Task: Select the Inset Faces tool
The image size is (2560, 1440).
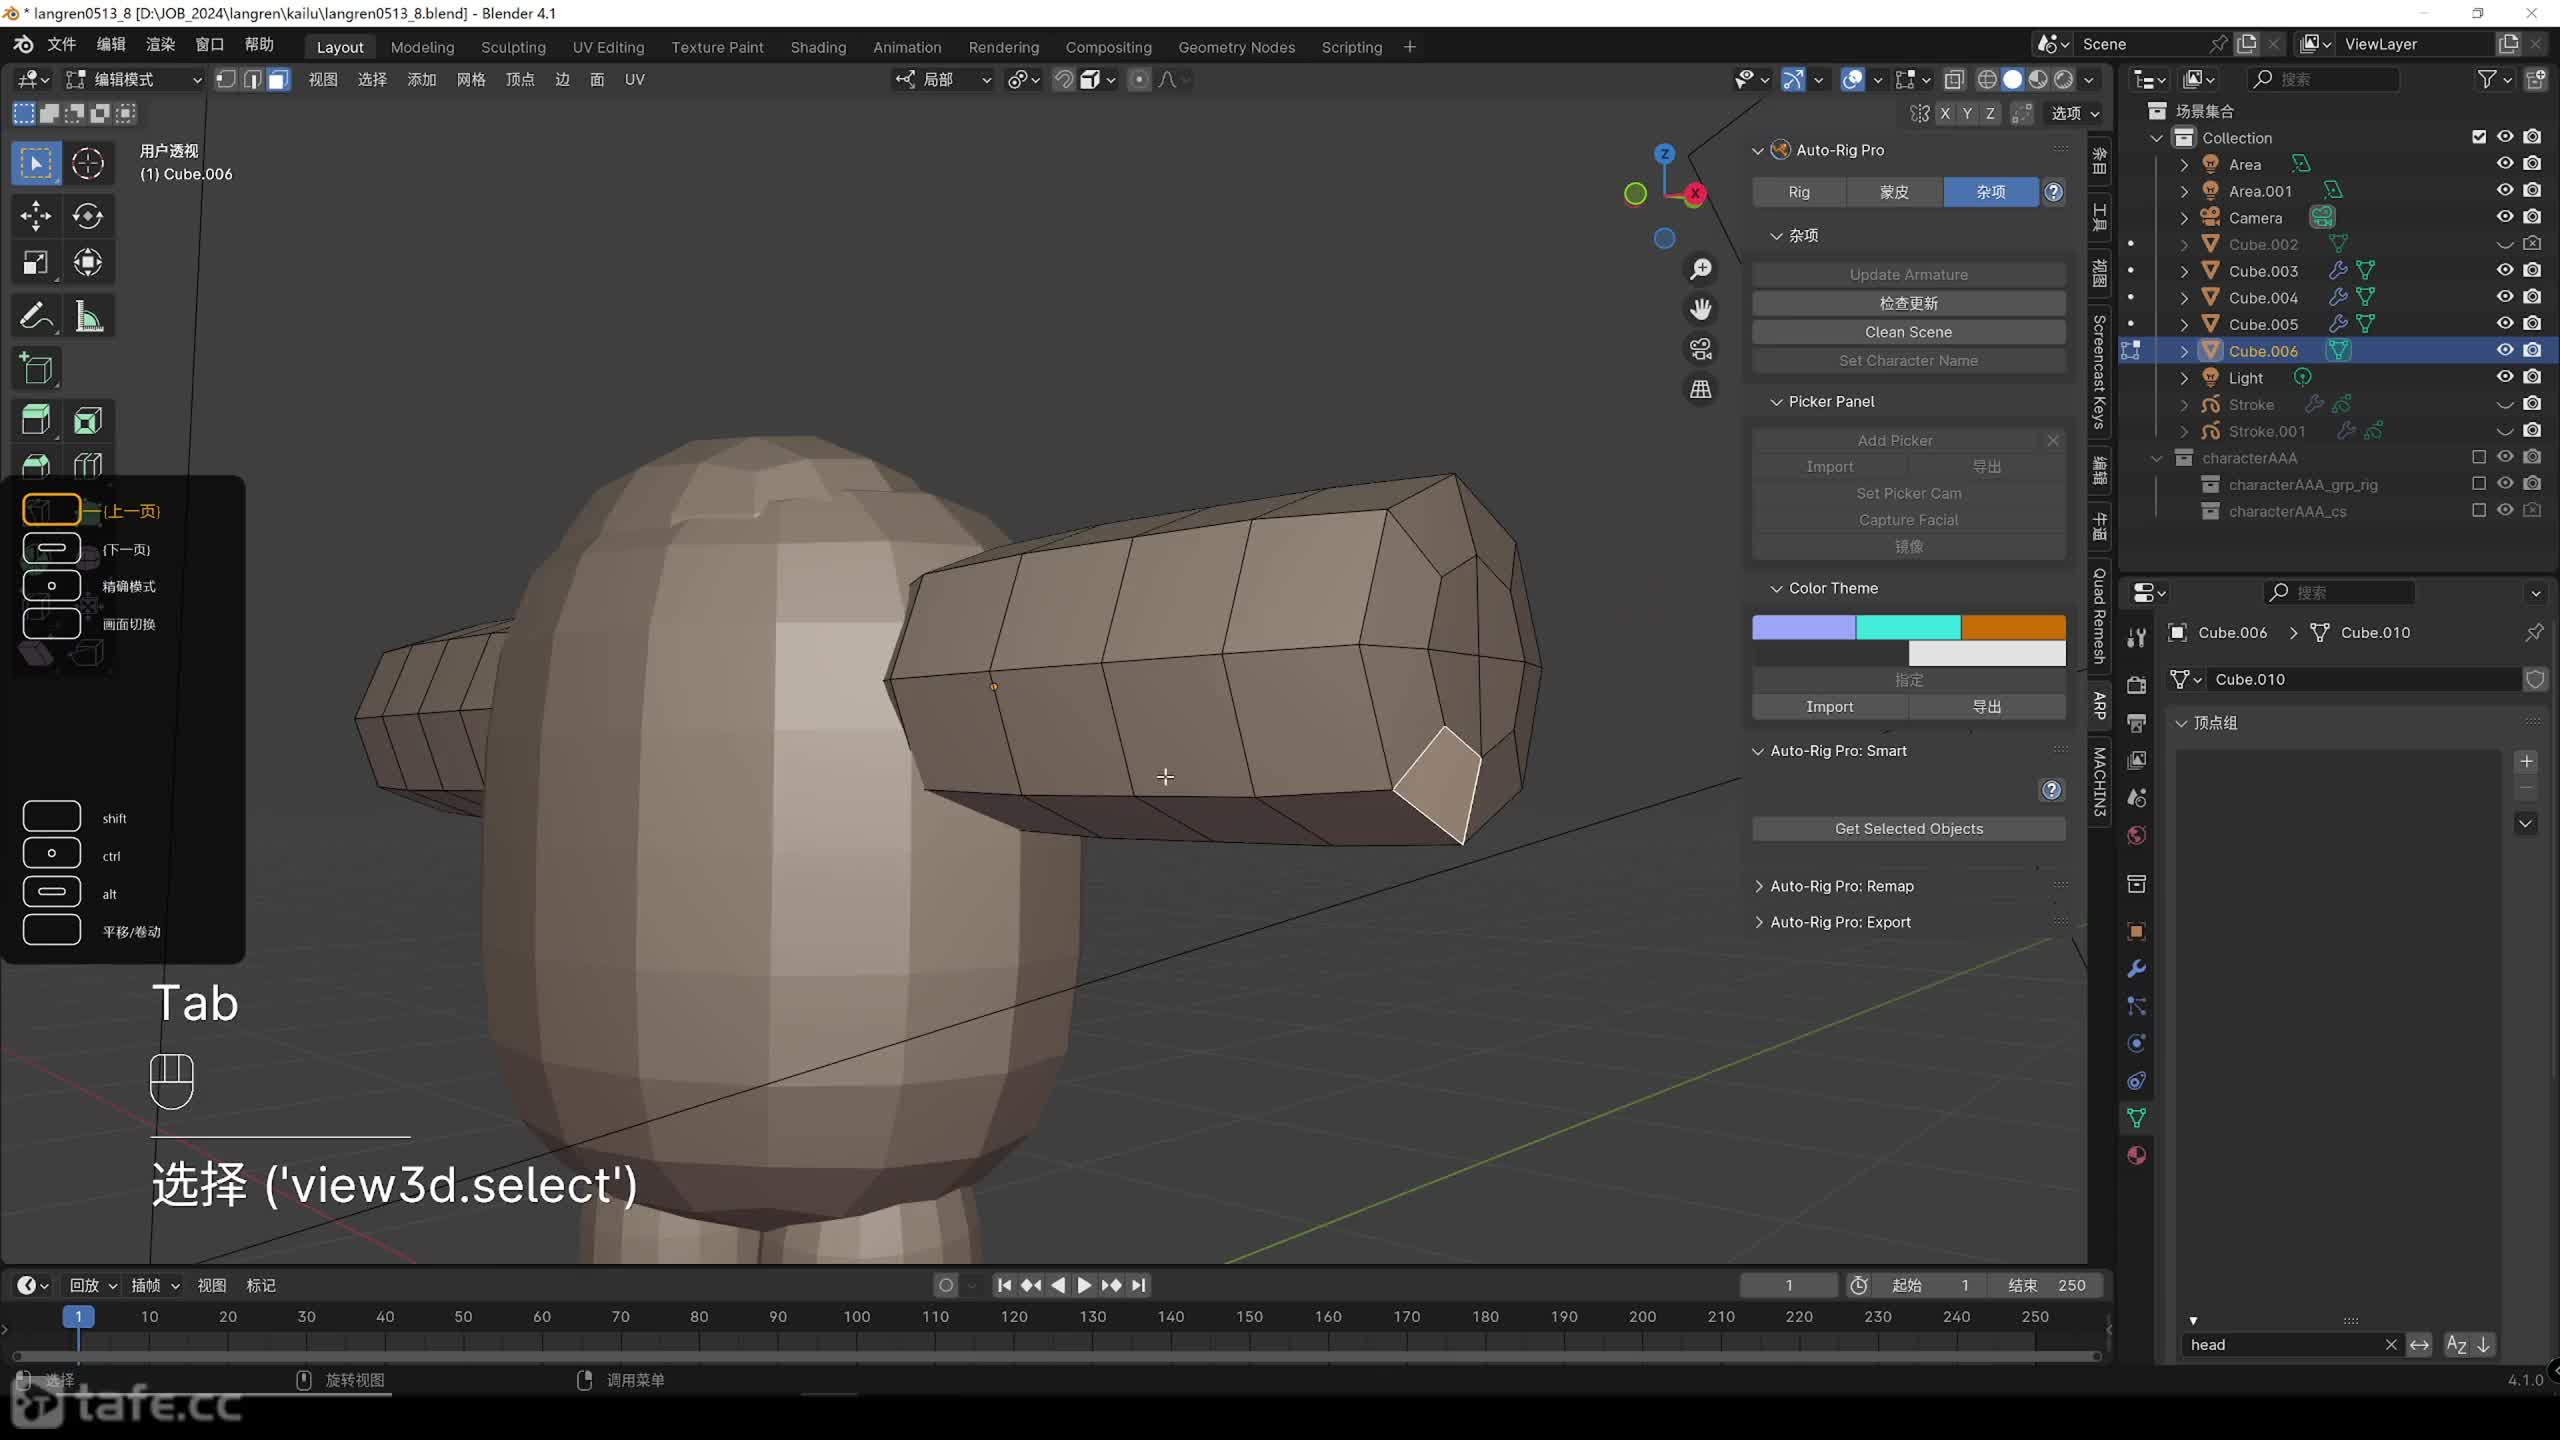Action: pyautogui.click(x=88, y=421)
